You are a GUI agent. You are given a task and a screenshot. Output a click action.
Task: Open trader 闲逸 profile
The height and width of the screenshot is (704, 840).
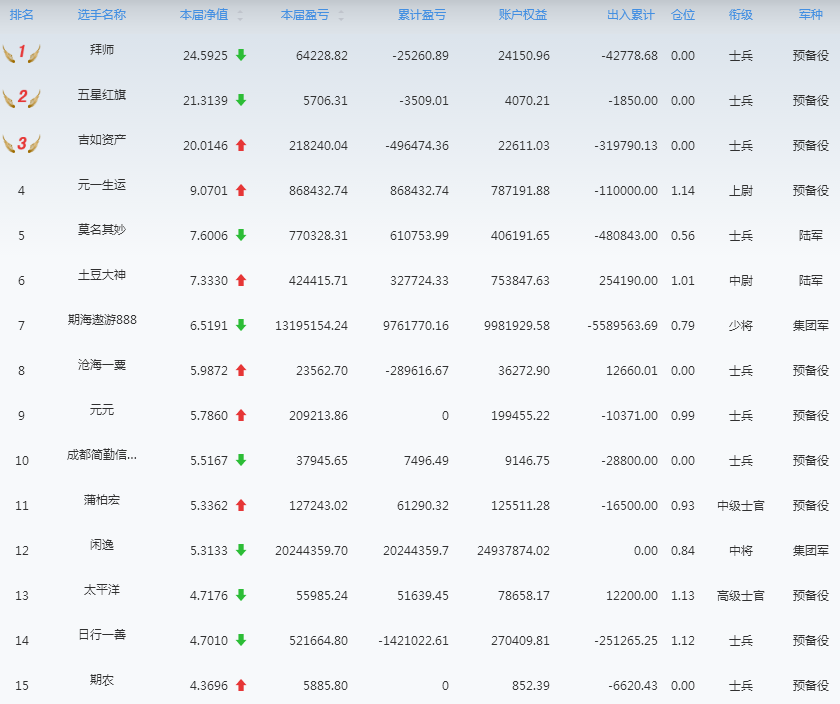coord(102,545)
